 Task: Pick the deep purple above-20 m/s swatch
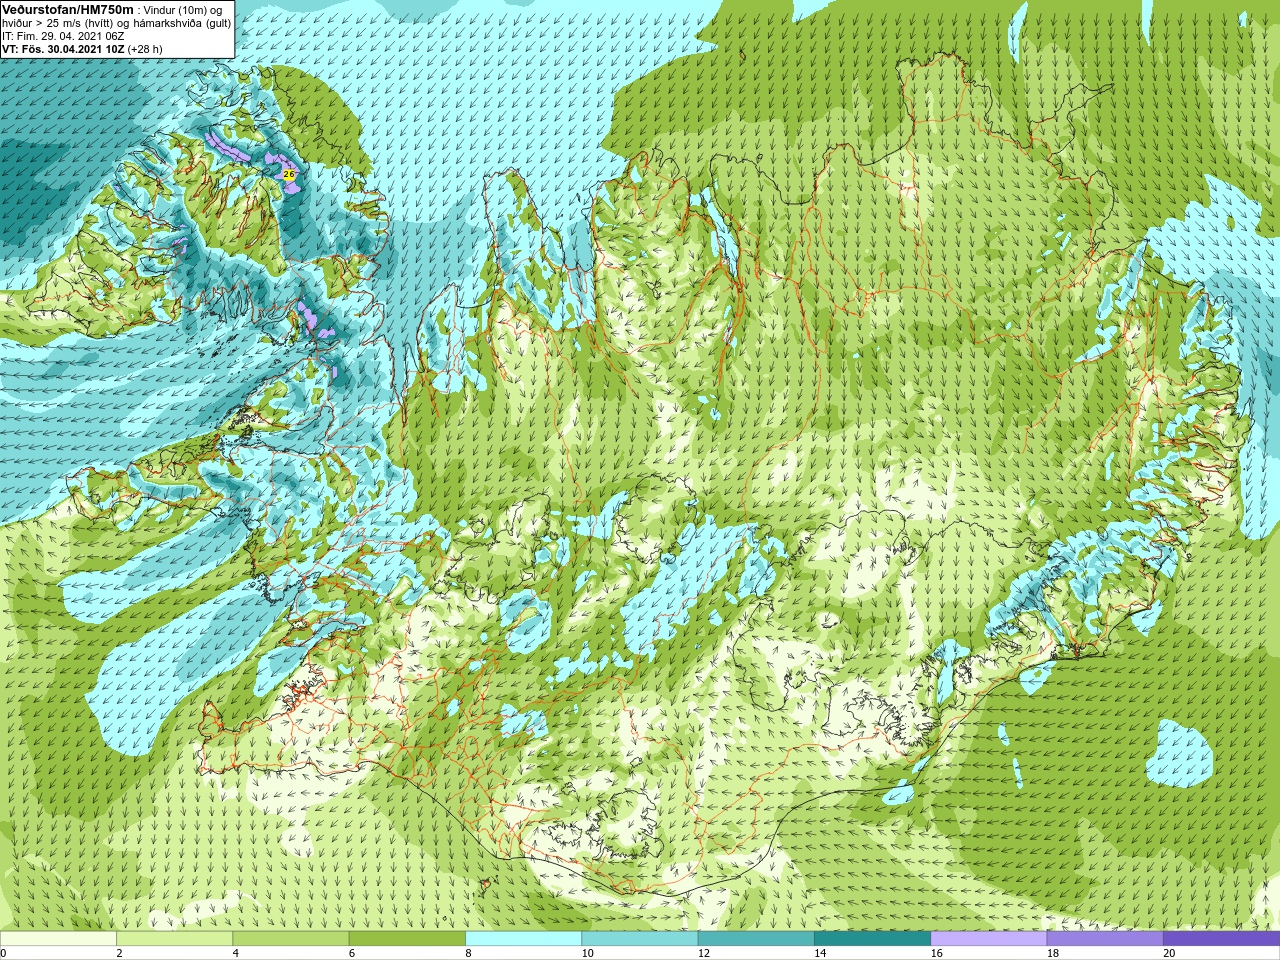coord(1221,938)
